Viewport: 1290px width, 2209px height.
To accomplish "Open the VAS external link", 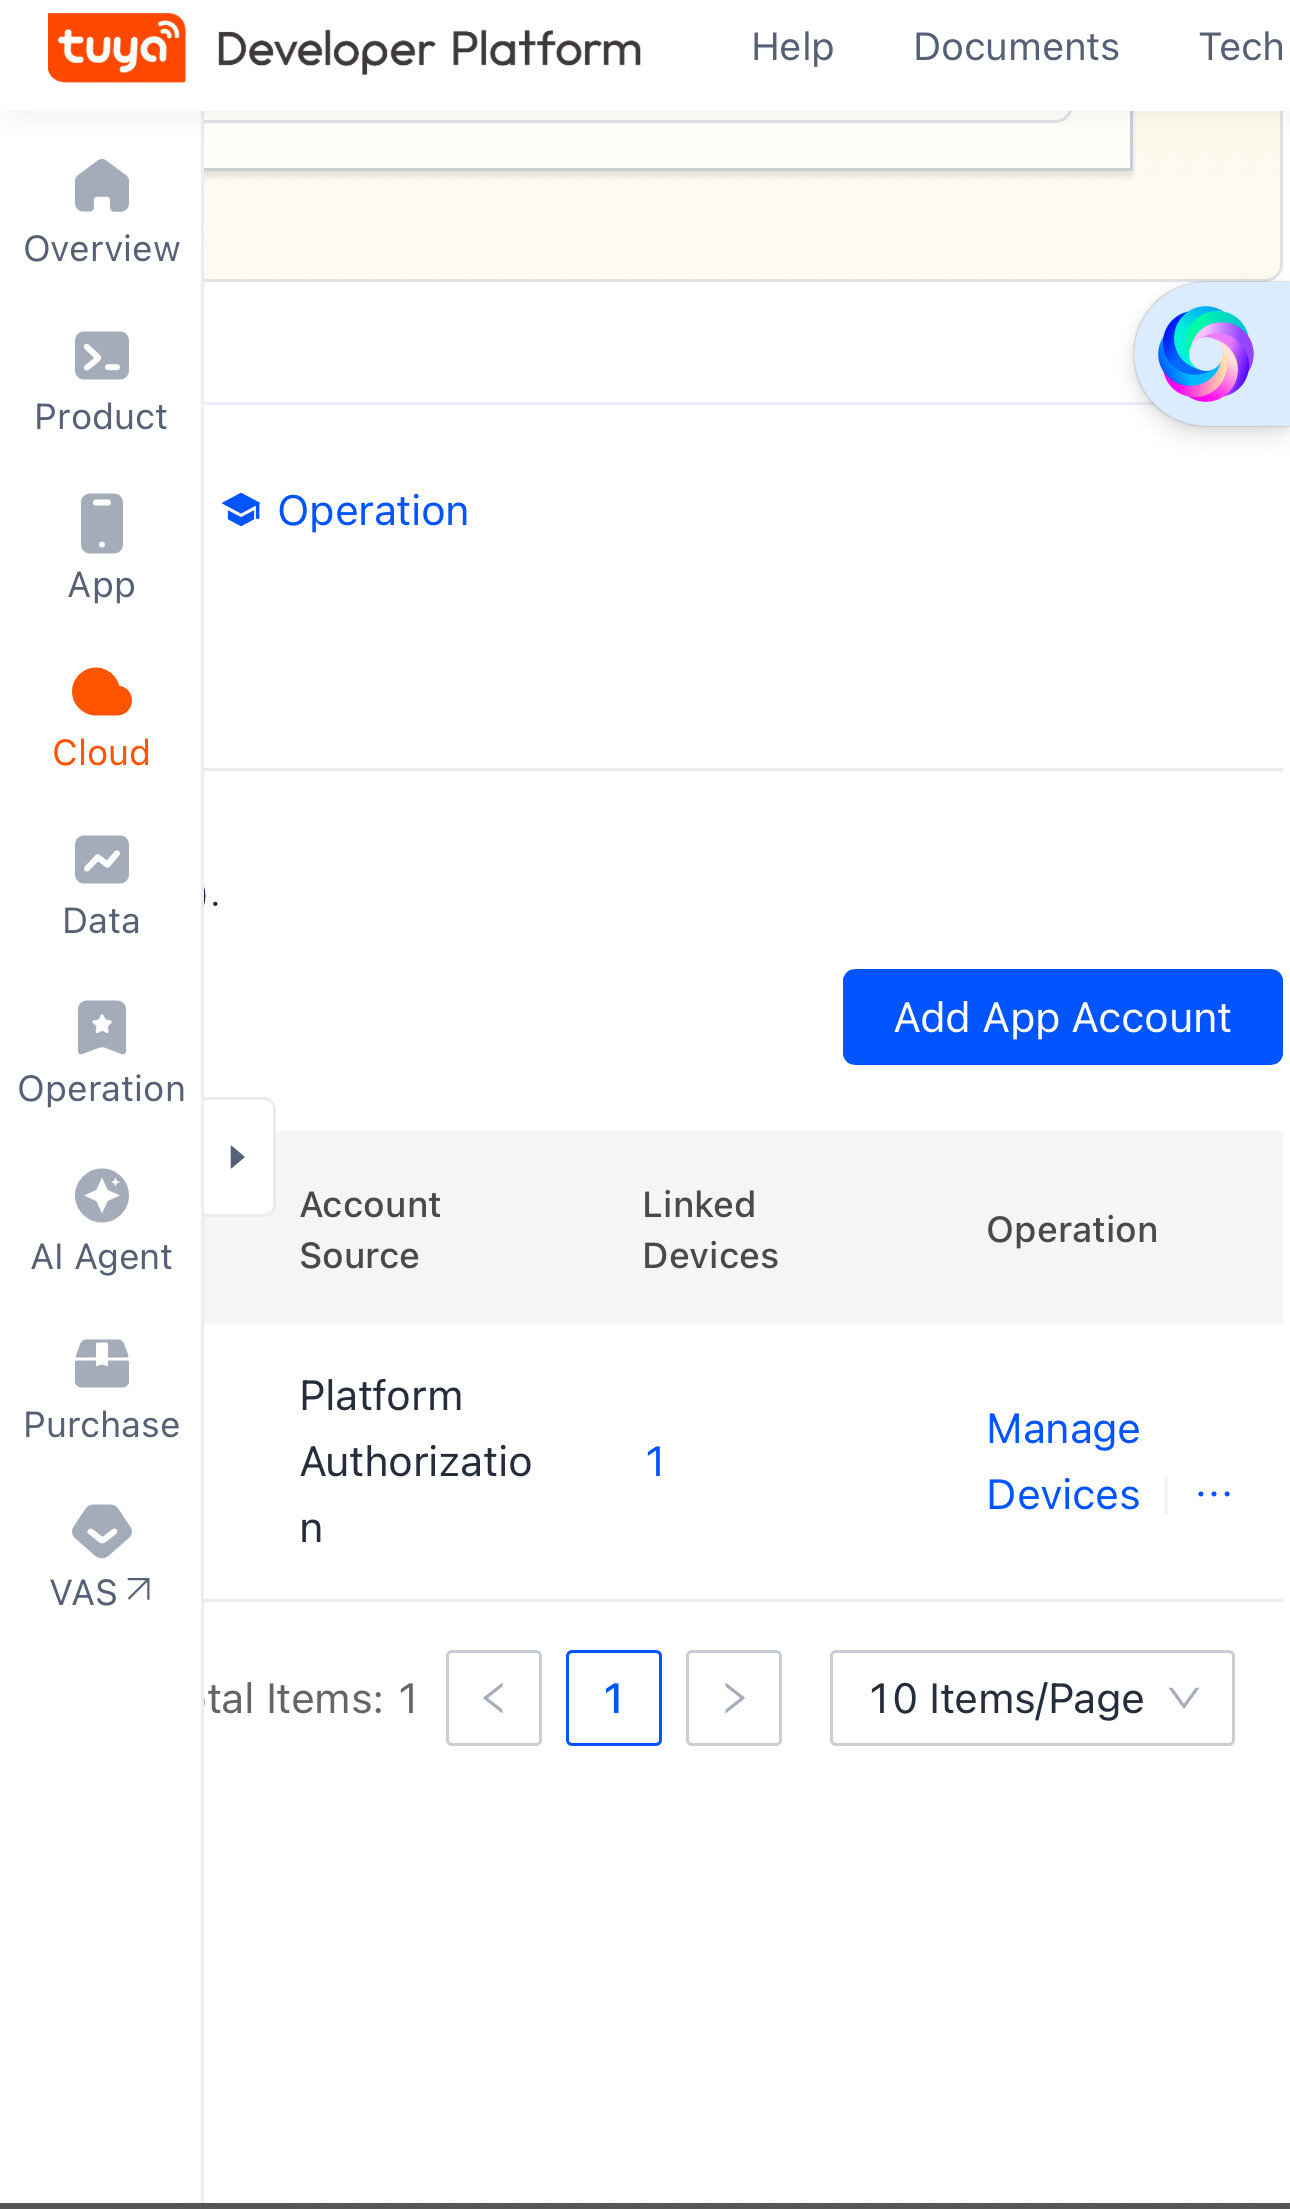I will 101,1557.
